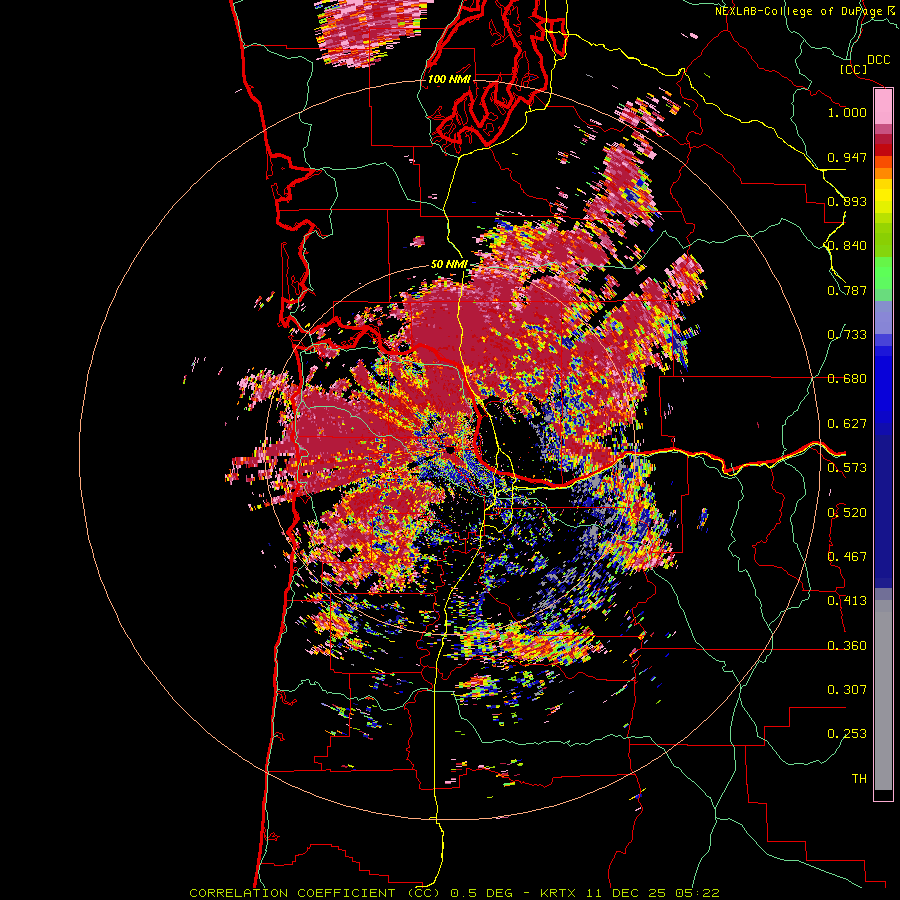This screenshot has height=900, width=900.
Task: Pick the yellow swatch on the color scale
Action: coord(883,197)
